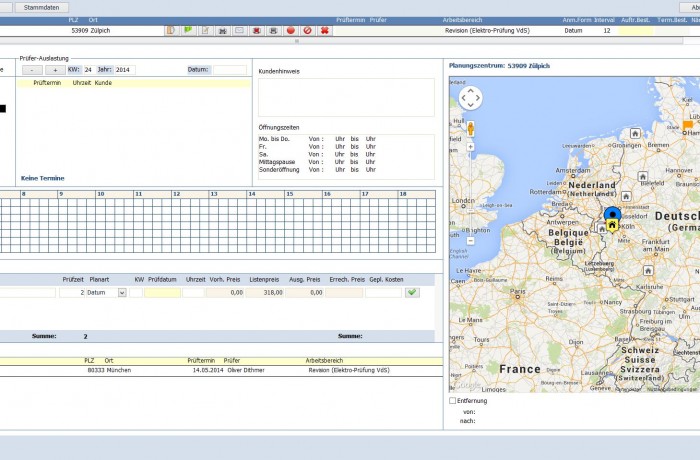Viewport: 700px width, 460px height.
Task: Select the Street View pegman icon
Action: point(470,128)
